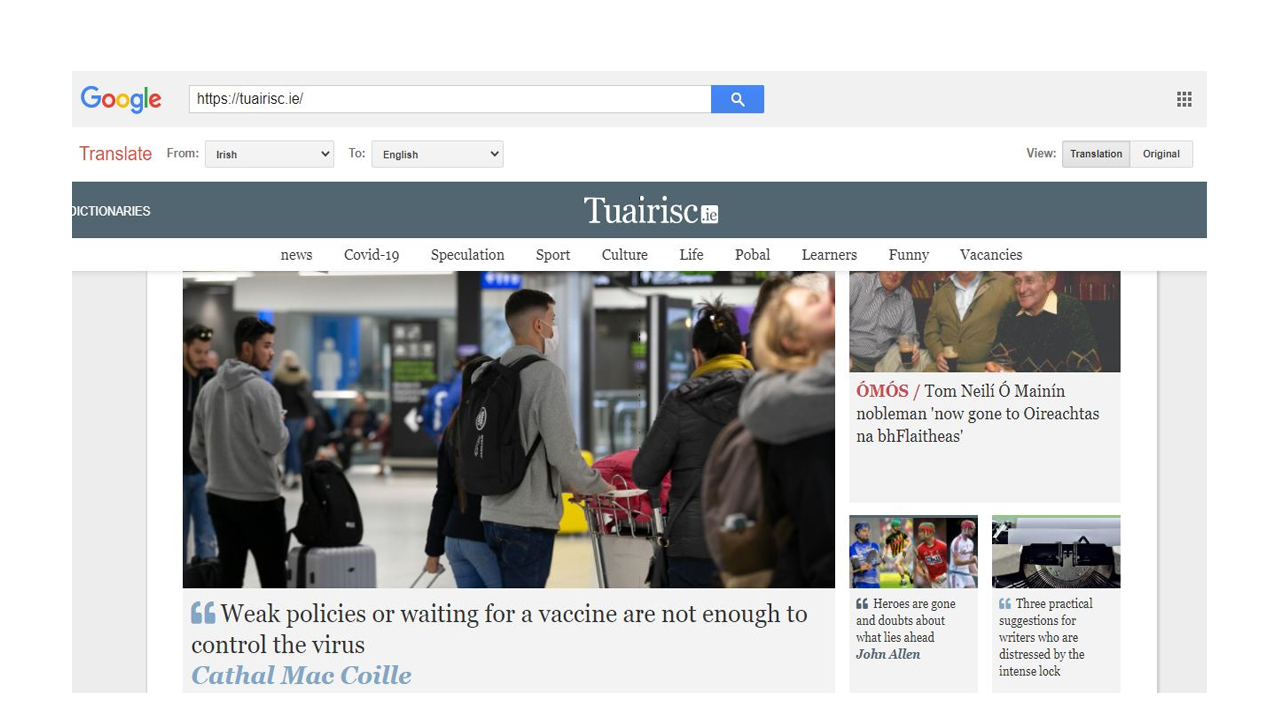
Task: Open the Vacancies section
Action: 991,255
